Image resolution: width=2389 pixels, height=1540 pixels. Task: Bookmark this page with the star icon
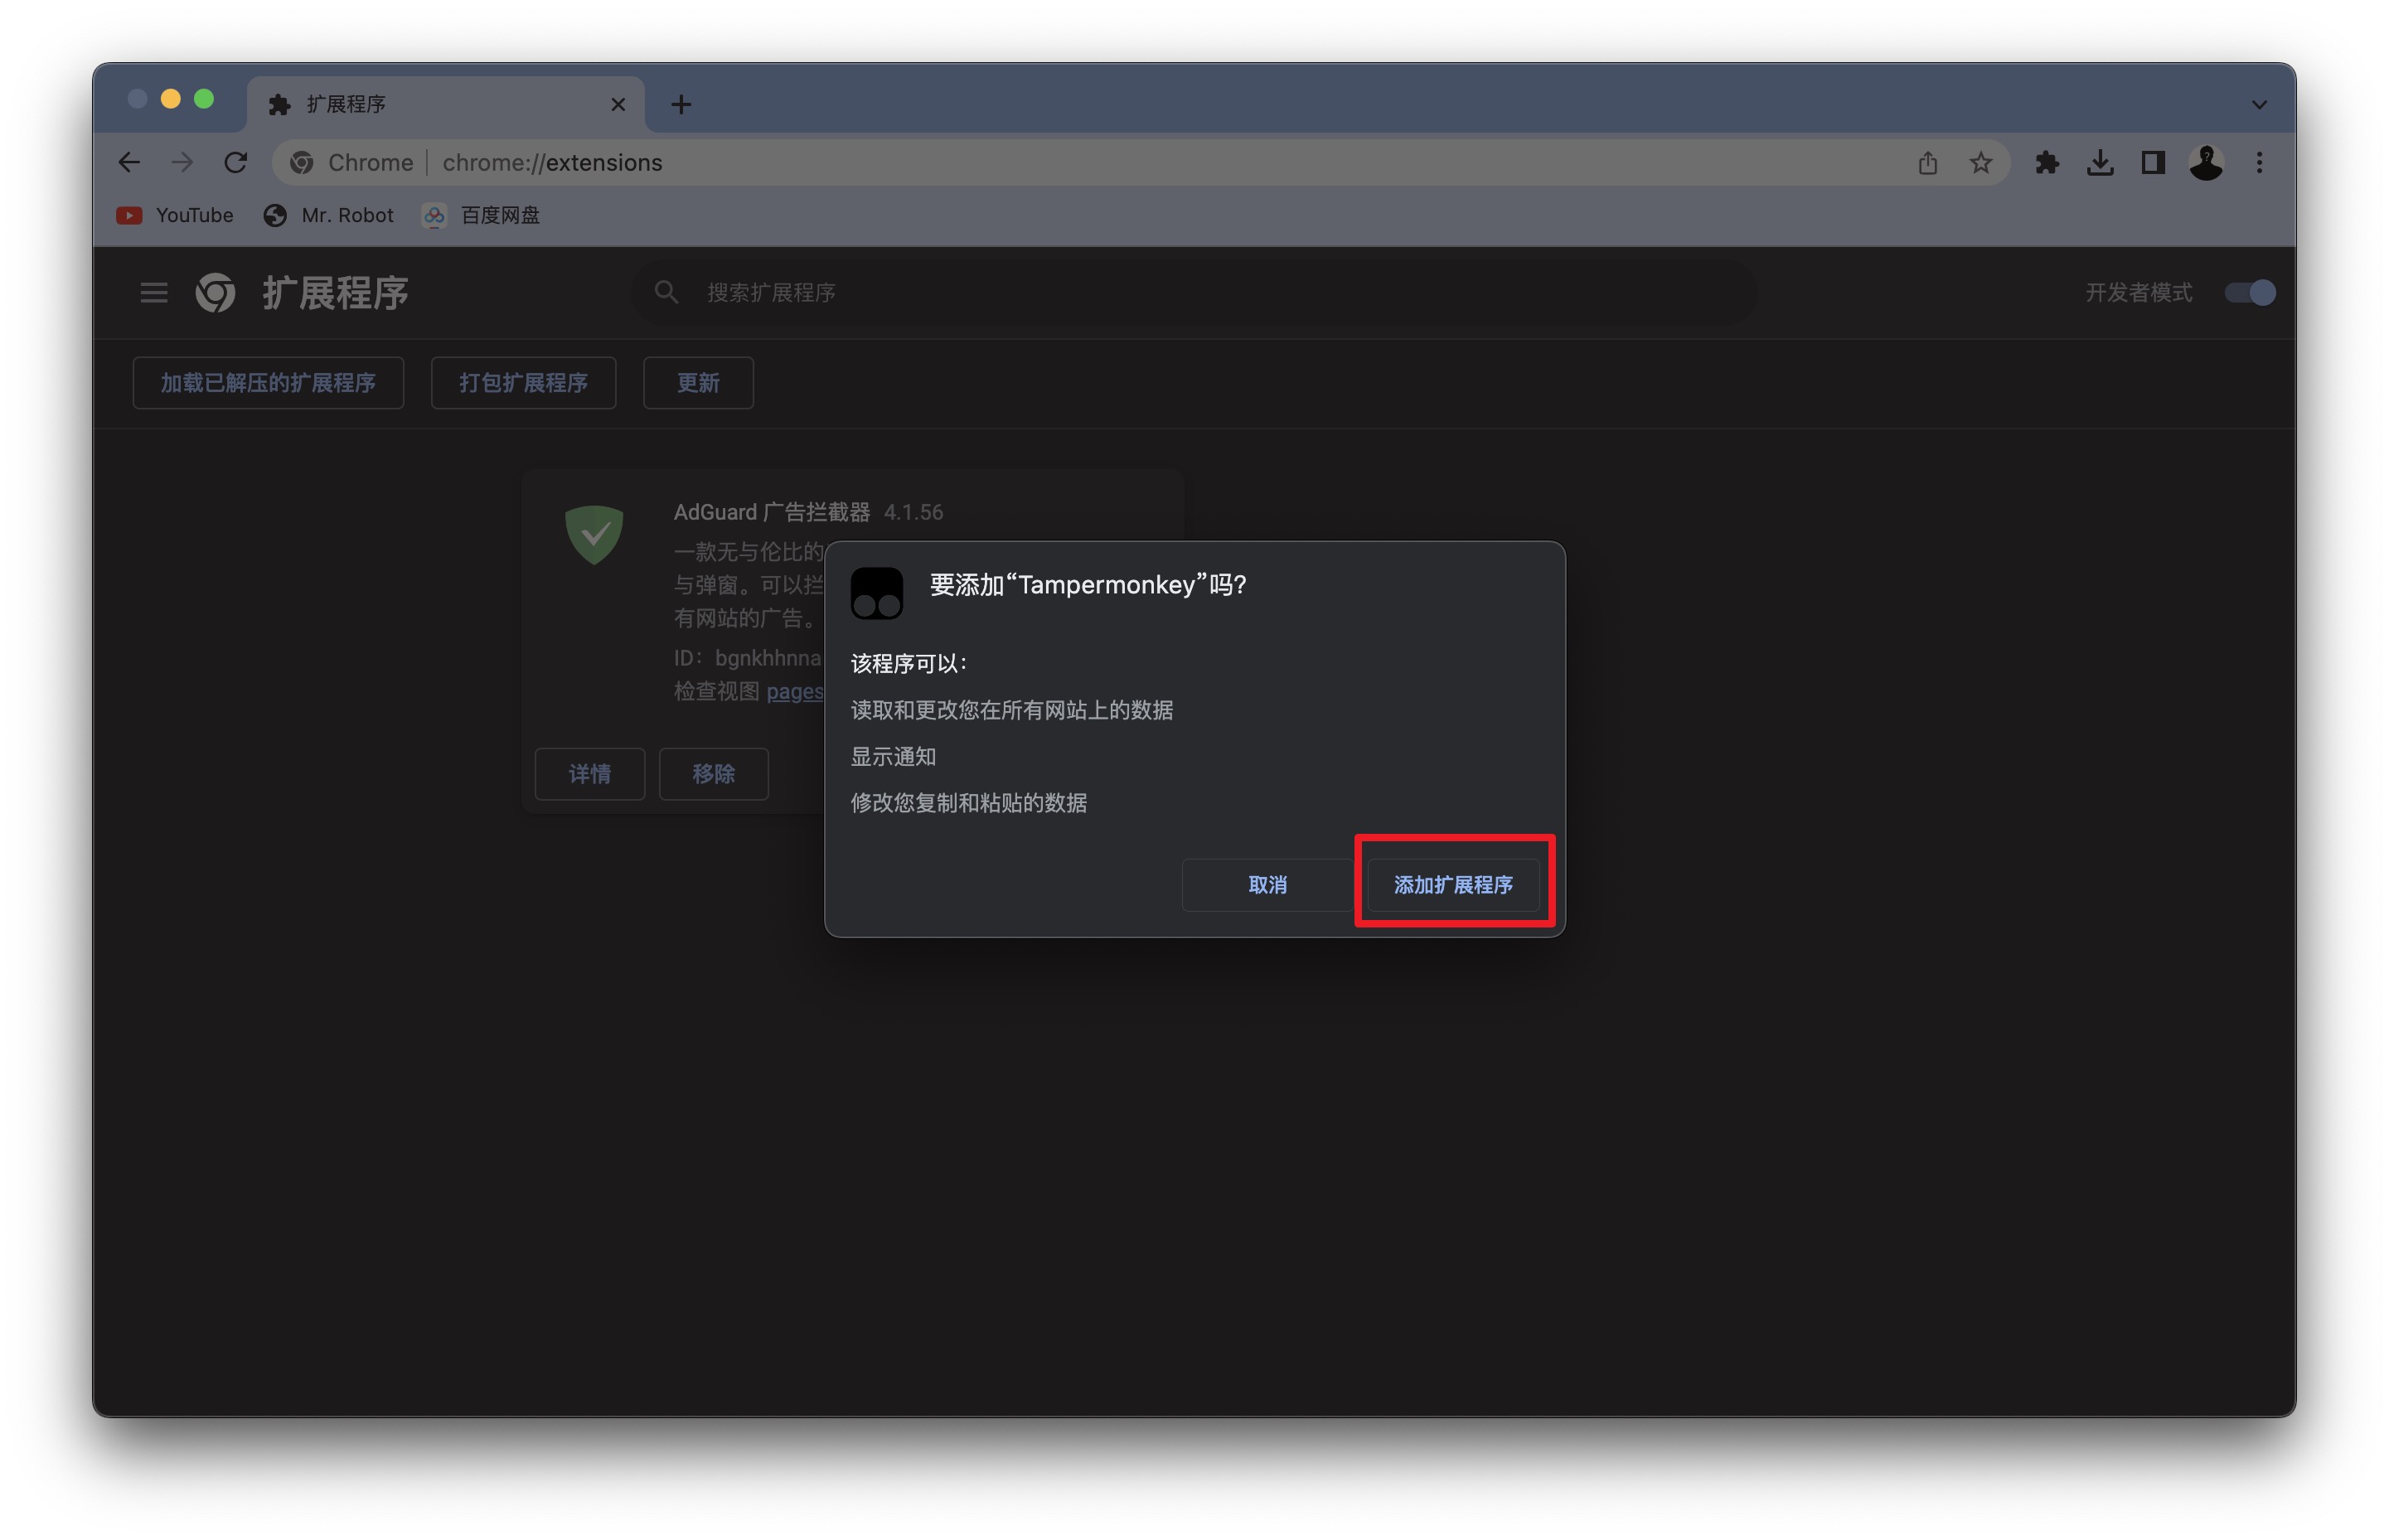tap(1980, 163)
